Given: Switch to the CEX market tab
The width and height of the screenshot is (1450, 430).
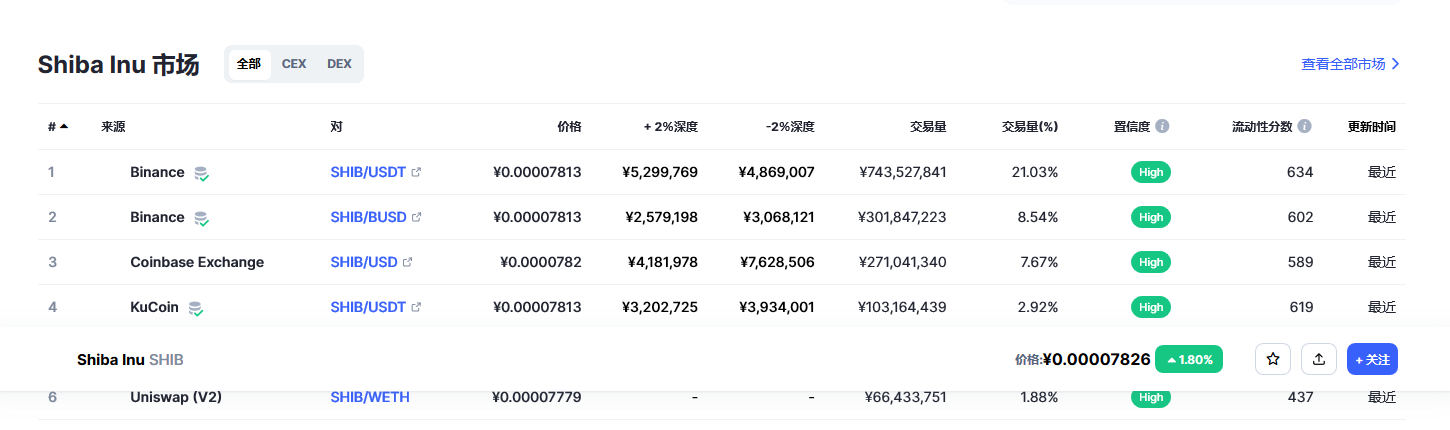Looking at the screenshot, I should tap(294, 64).
